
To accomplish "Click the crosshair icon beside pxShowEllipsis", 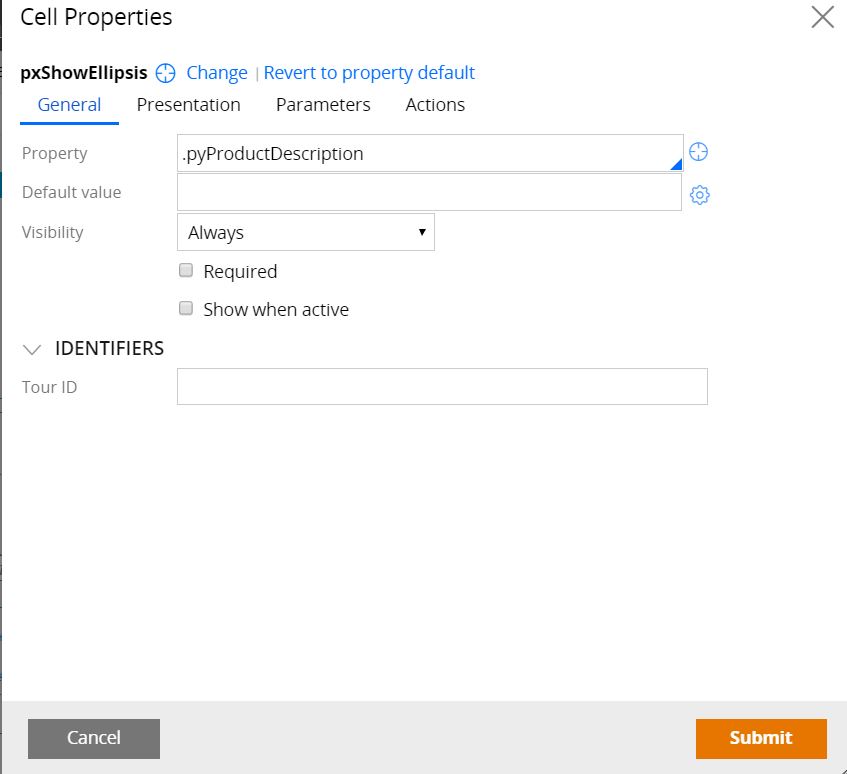I will 165,73.
